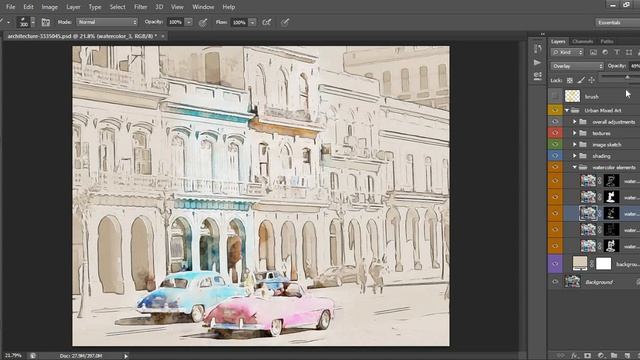The image size is (640, 360).
Task: Expand the textures folder
Action: coord(575,133)
